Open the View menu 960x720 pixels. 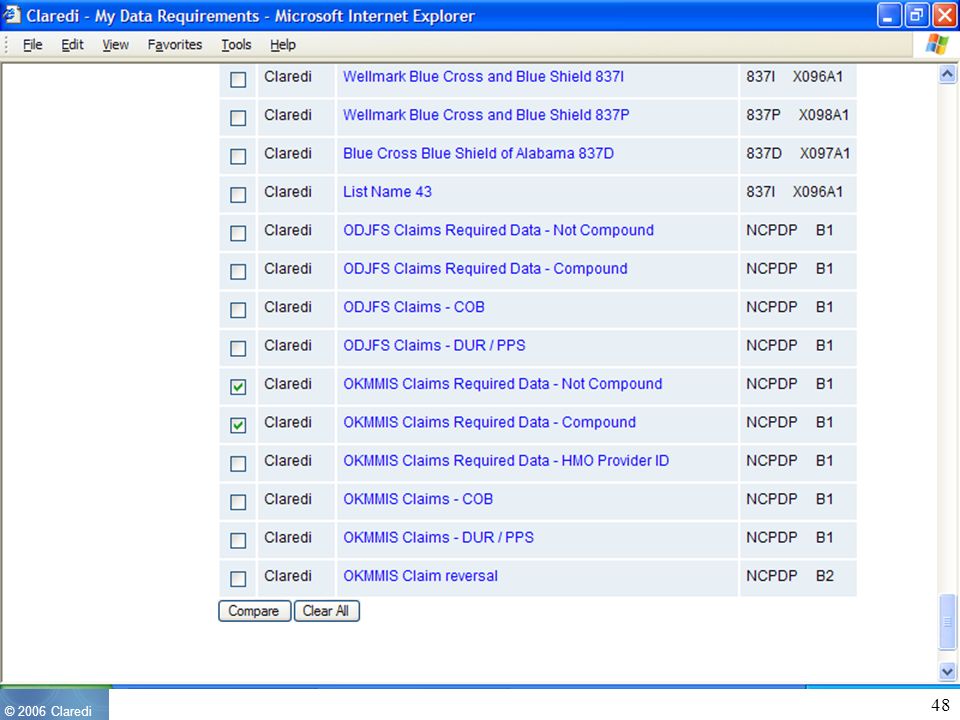click(115, 45)
